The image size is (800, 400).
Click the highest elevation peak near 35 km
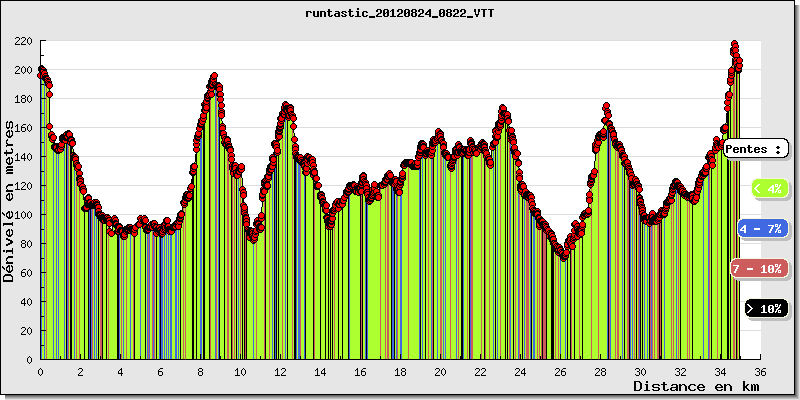(734, 44)
